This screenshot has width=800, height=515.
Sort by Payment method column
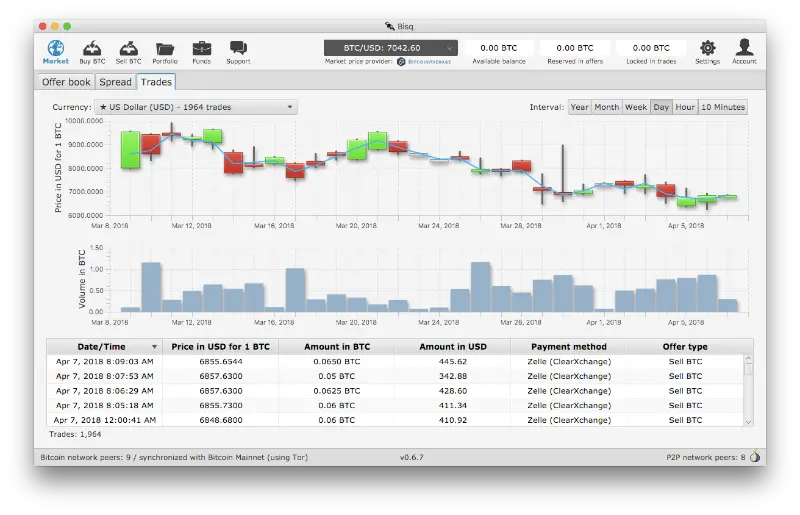[568, 347]
